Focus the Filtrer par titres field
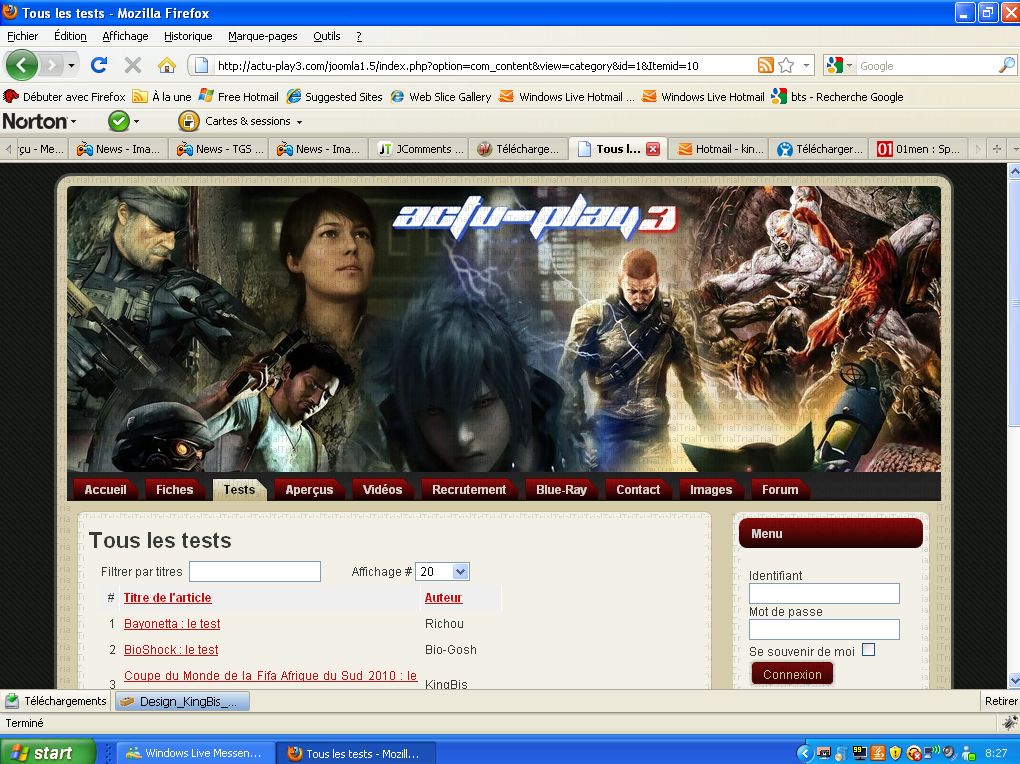 coord(255,571)
